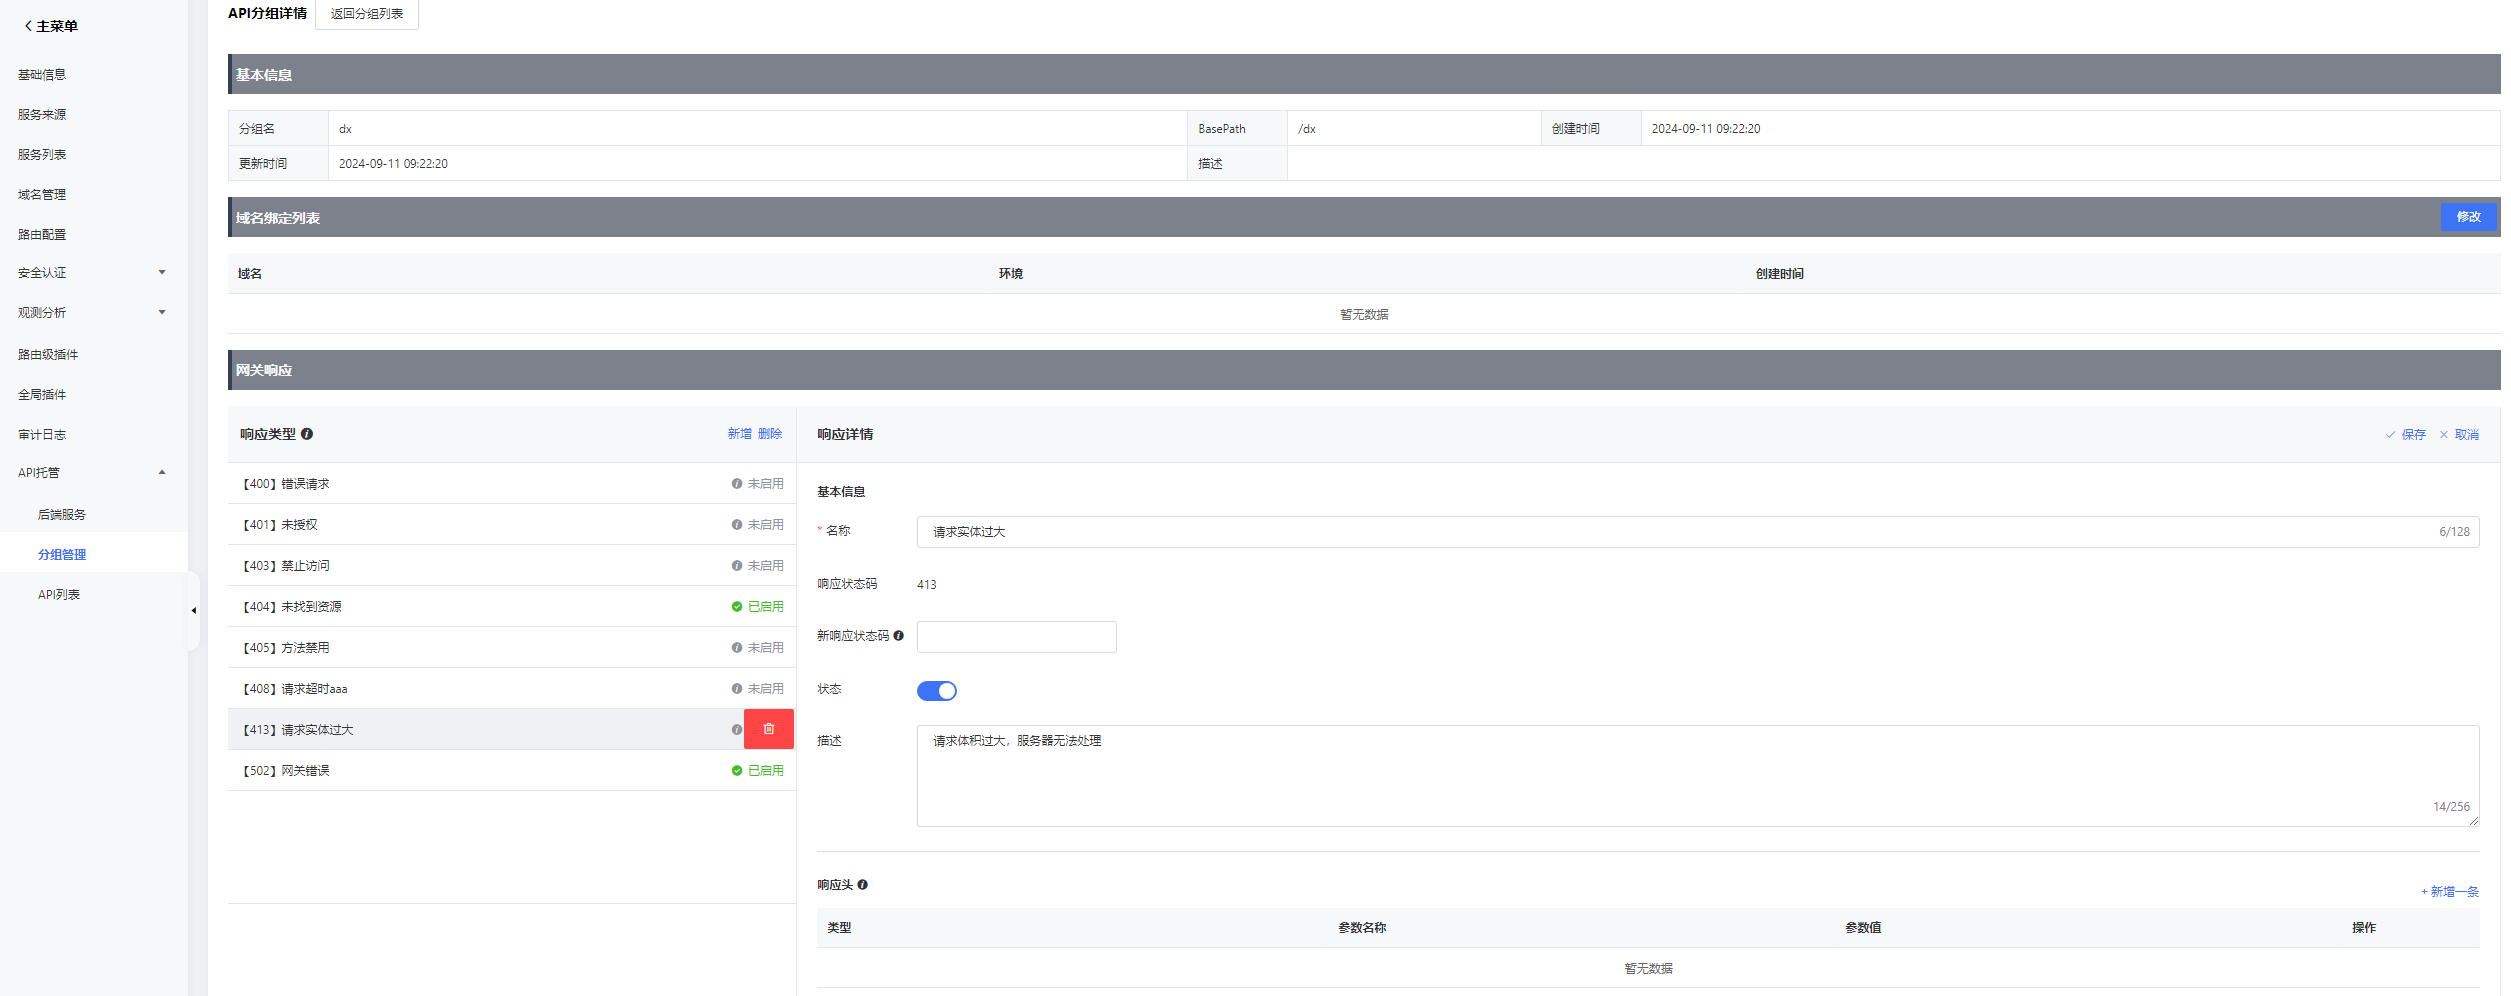Click the 新响应状态码 input field
Image resolution: width=2511 pixels, height=996 pixels.
click(1016, 637)
